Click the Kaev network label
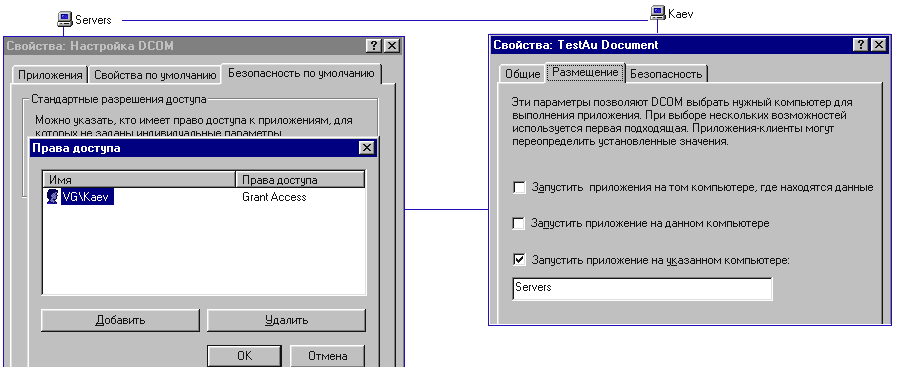 680,13
